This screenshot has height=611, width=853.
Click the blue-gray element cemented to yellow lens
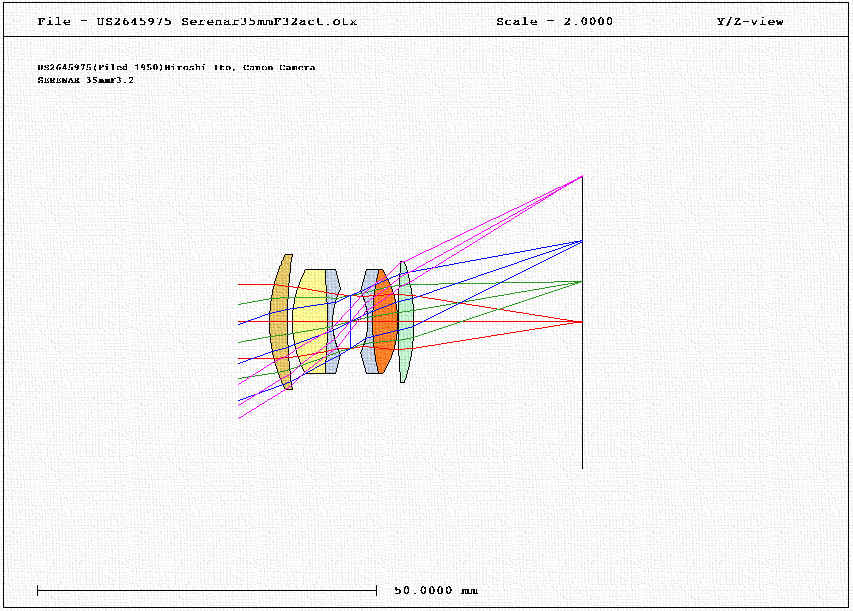coord(332,321)
